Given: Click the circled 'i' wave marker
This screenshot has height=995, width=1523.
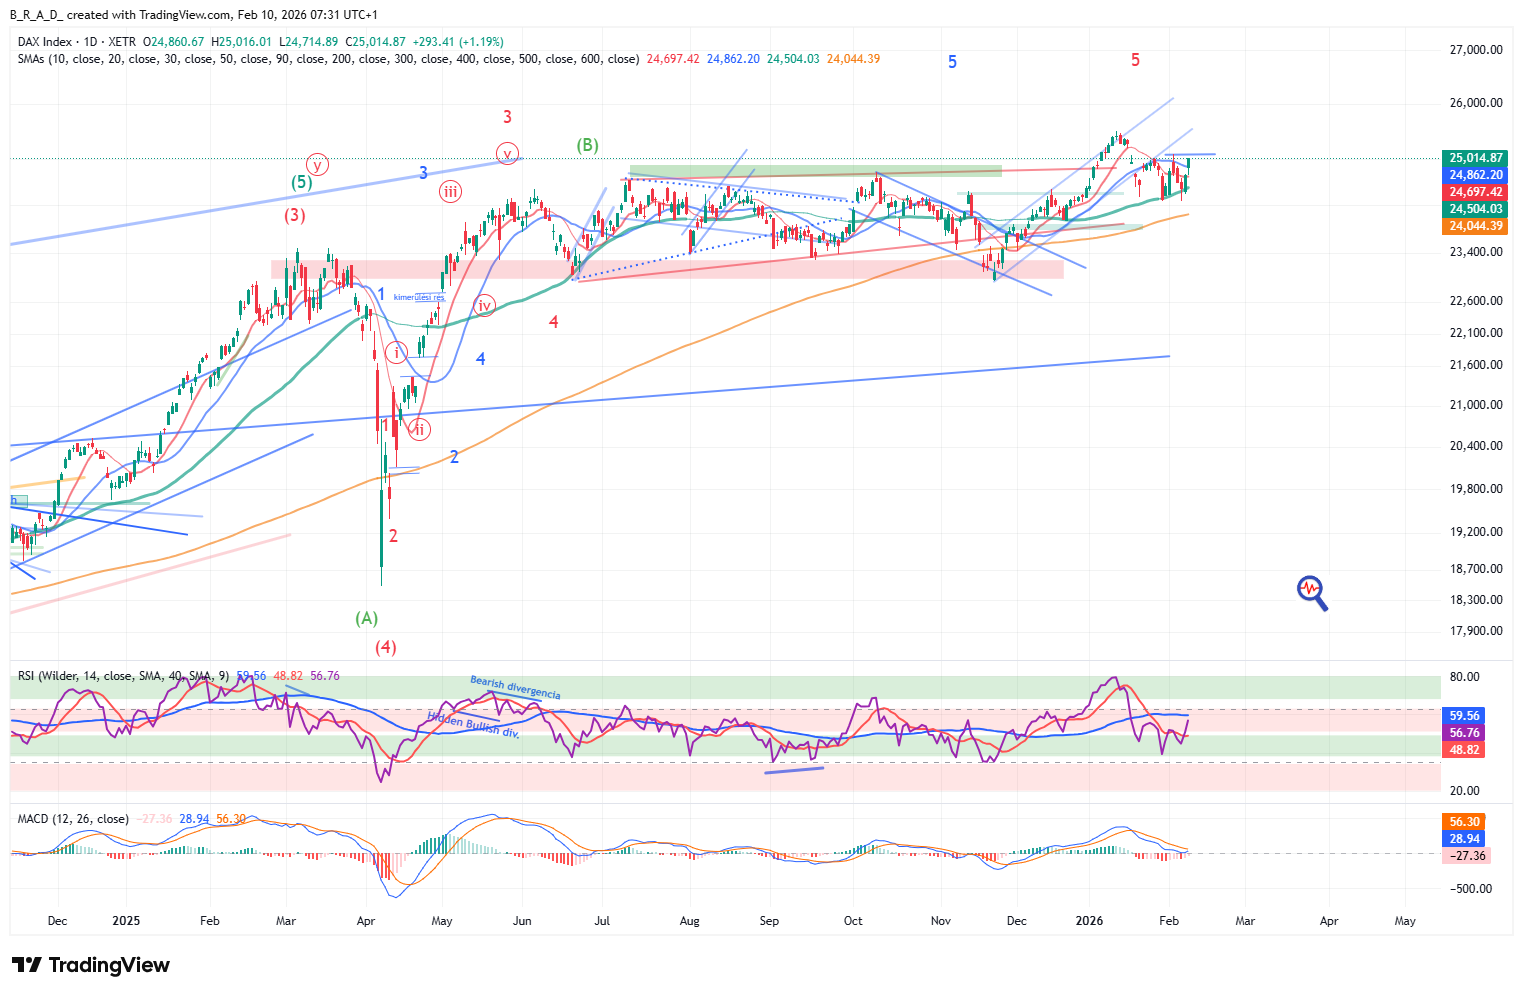Looking at the screenshot, I should point(397,352).
